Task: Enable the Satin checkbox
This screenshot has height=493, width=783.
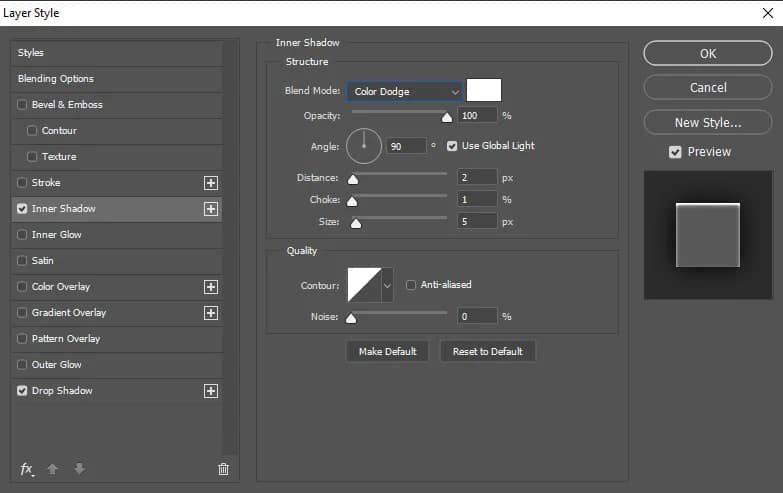Action: coord(22,260)
